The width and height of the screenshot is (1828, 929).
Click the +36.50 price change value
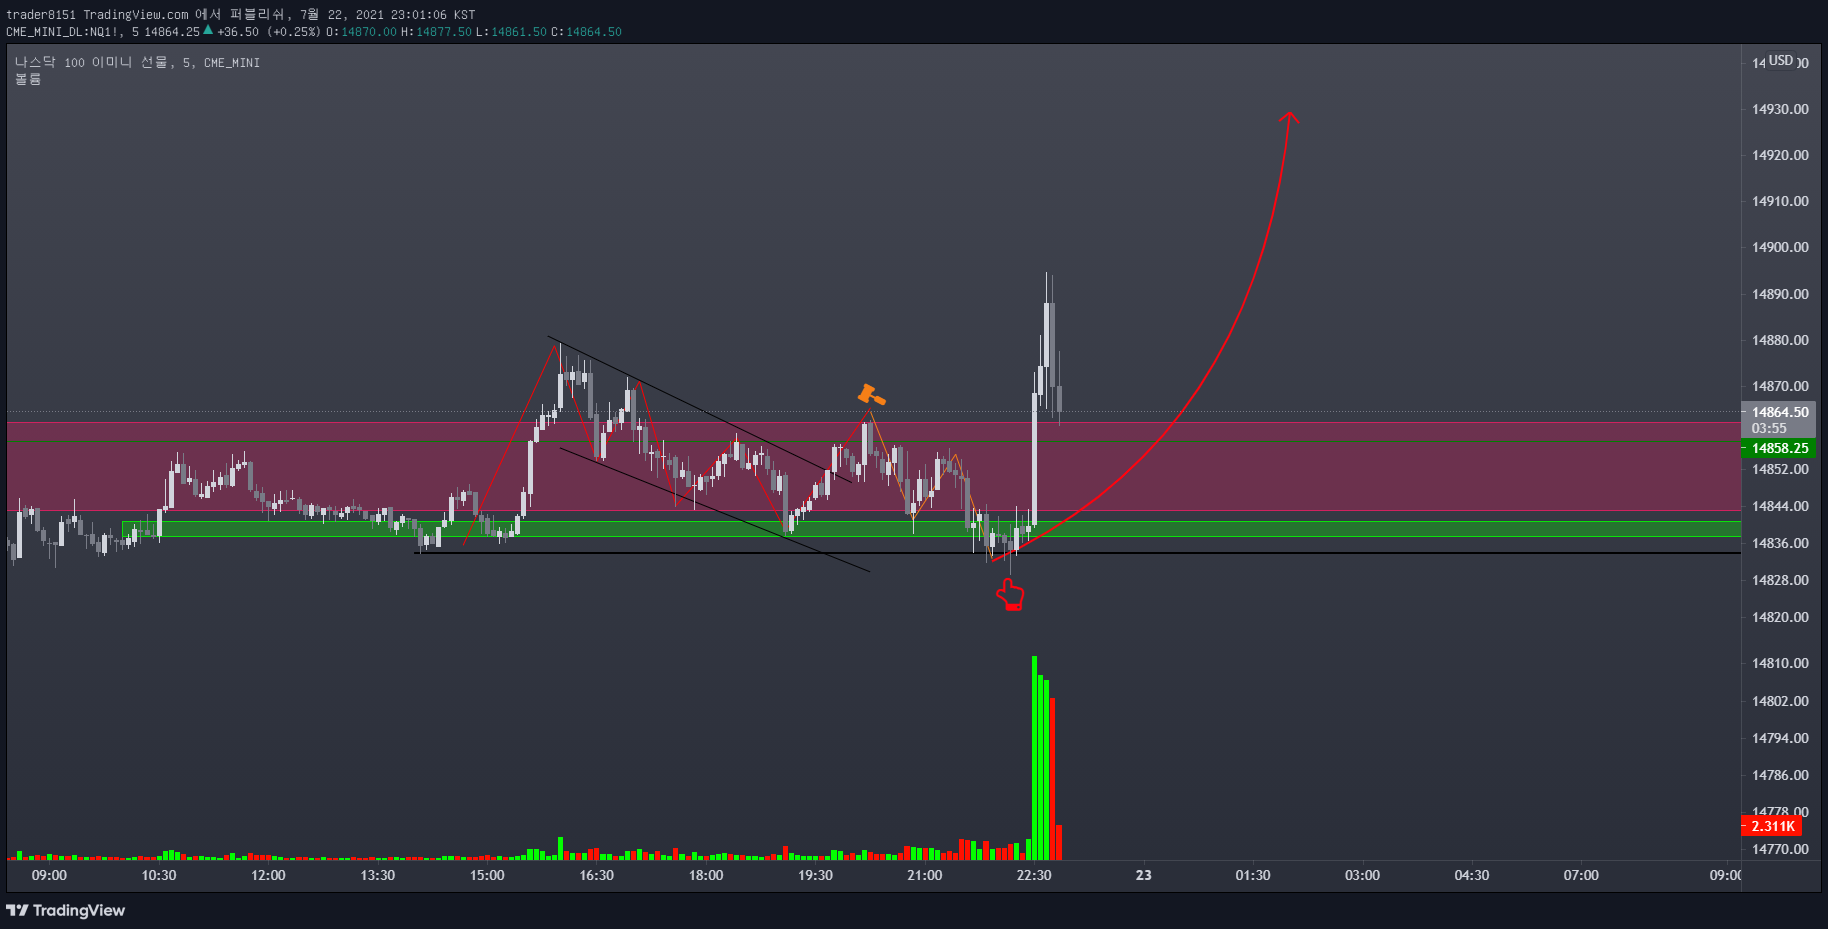tap(238, 32)
